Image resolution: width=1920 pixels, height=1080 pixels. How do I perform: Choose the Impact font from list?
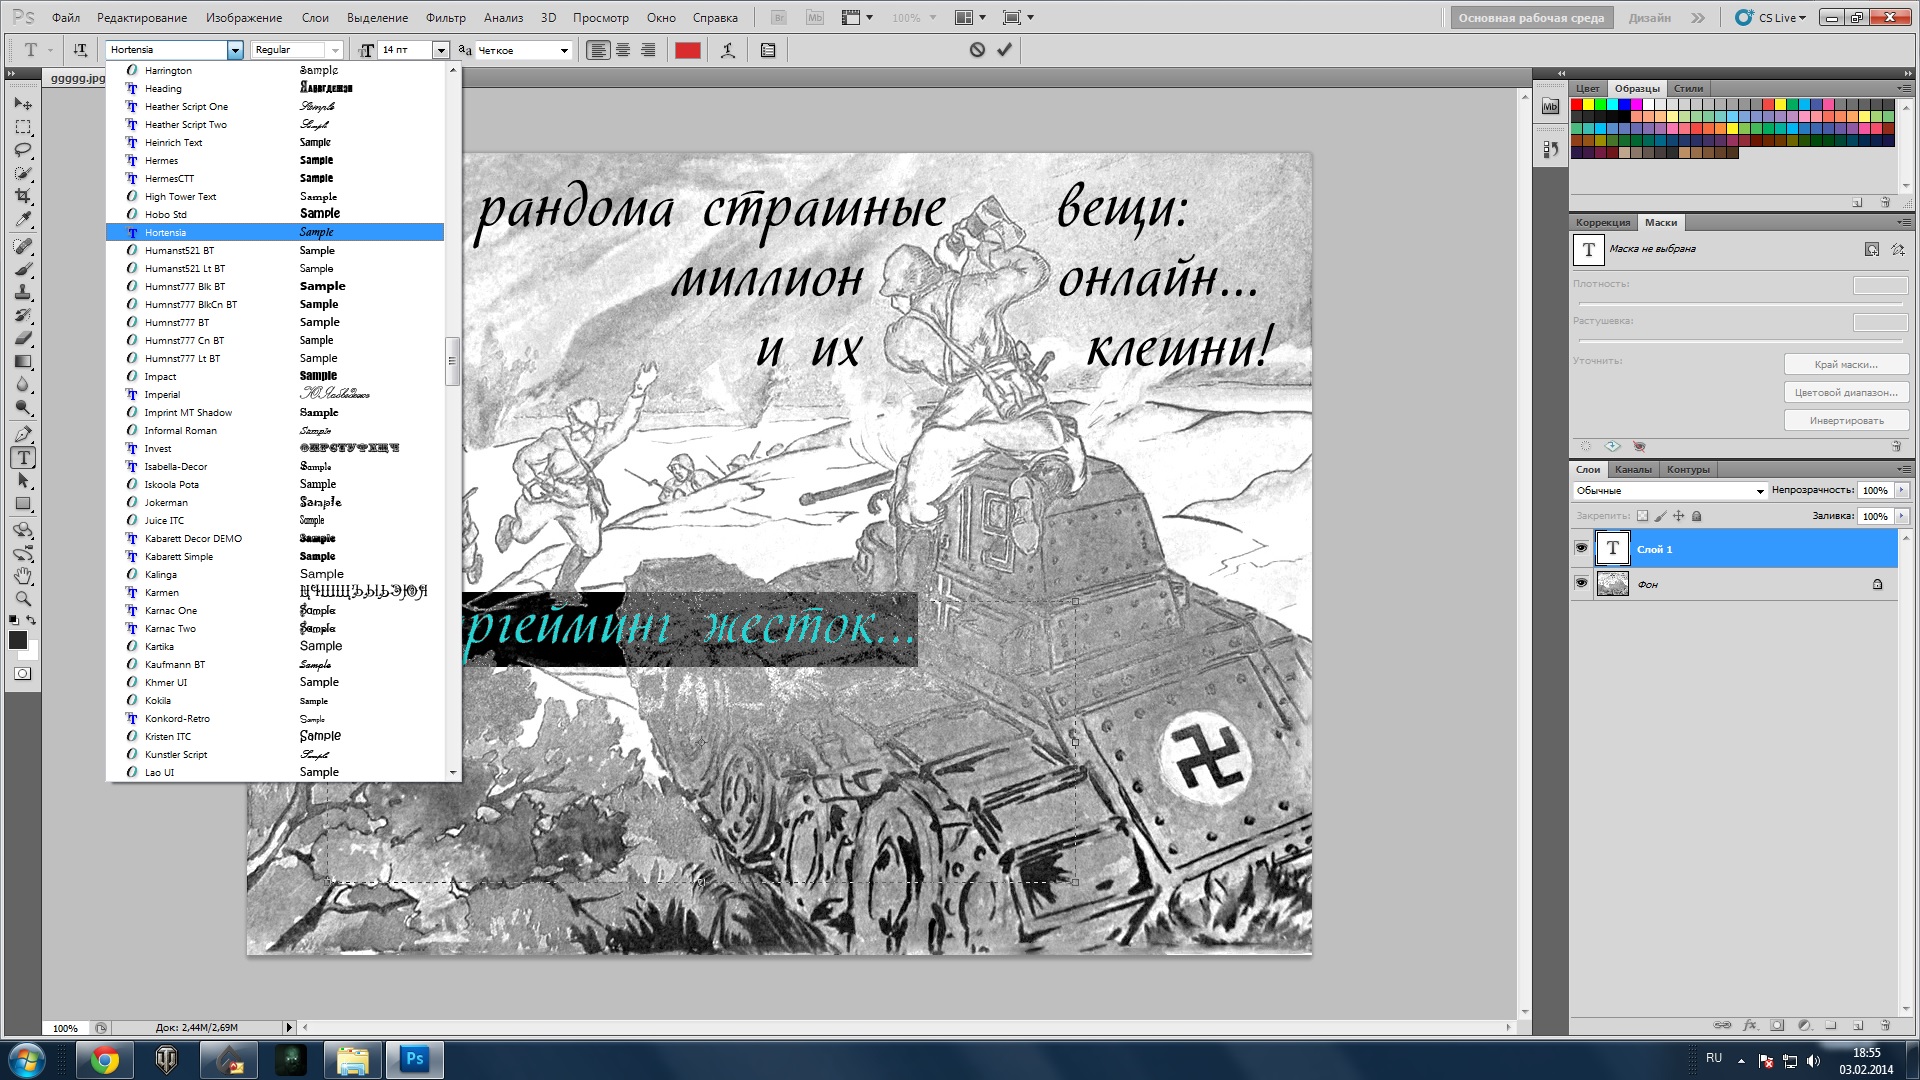click(x=160, y=377)
